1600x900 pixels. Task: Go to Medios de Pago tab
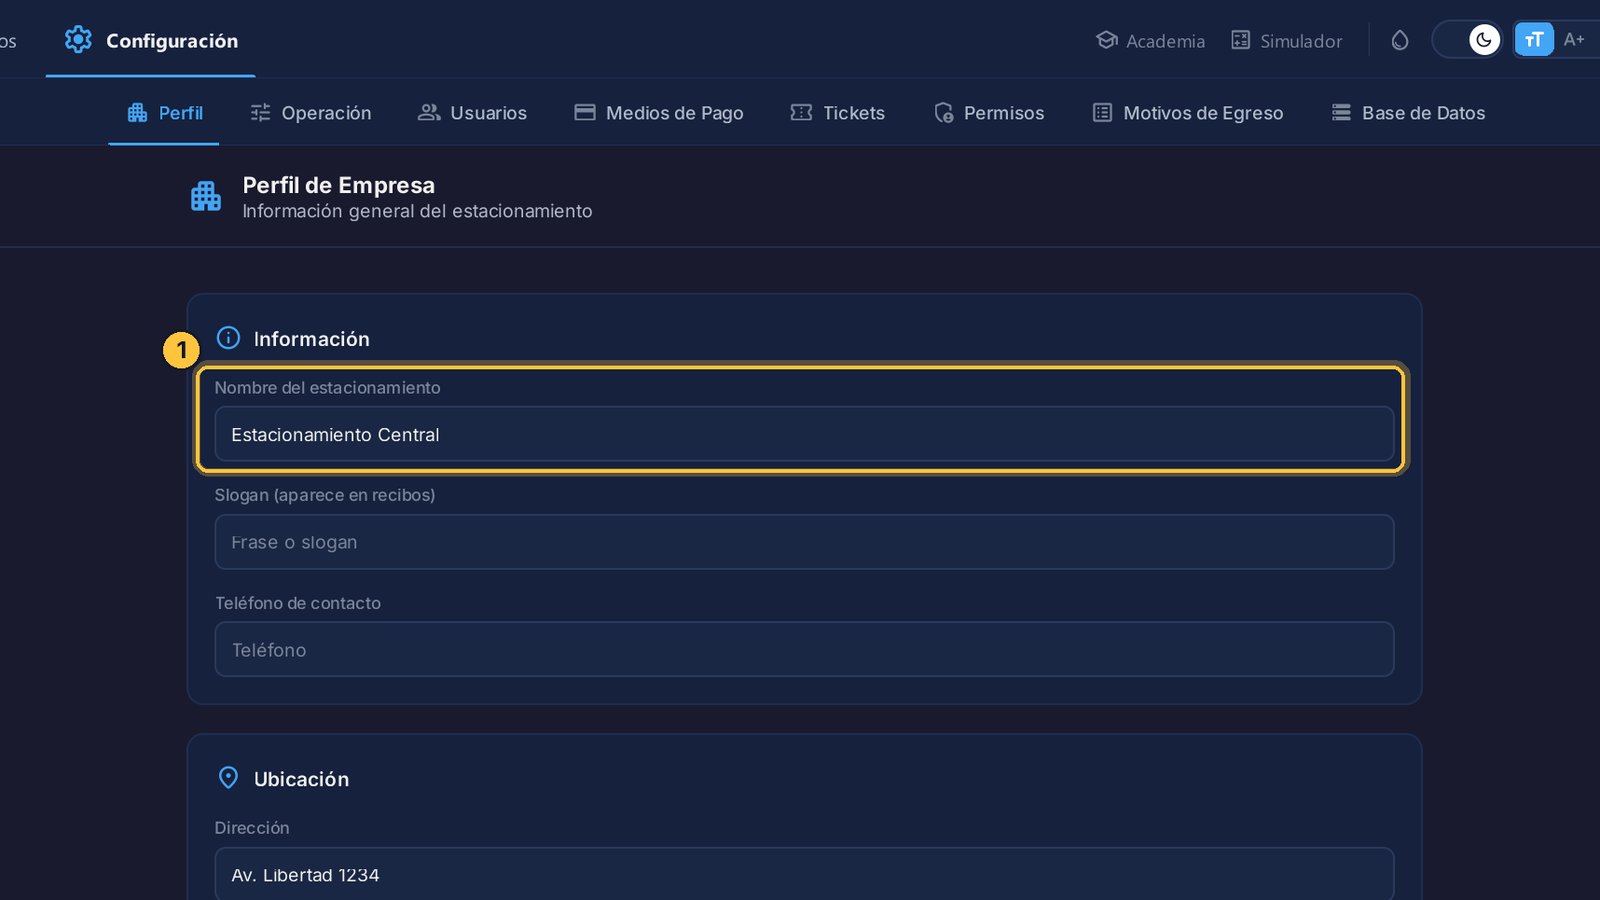click(659, 113)
